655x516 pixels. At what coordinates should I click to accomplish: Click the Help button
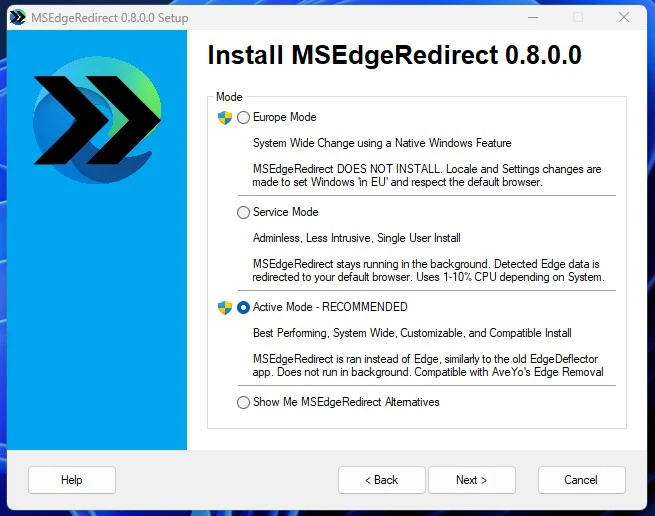(72, 480)
